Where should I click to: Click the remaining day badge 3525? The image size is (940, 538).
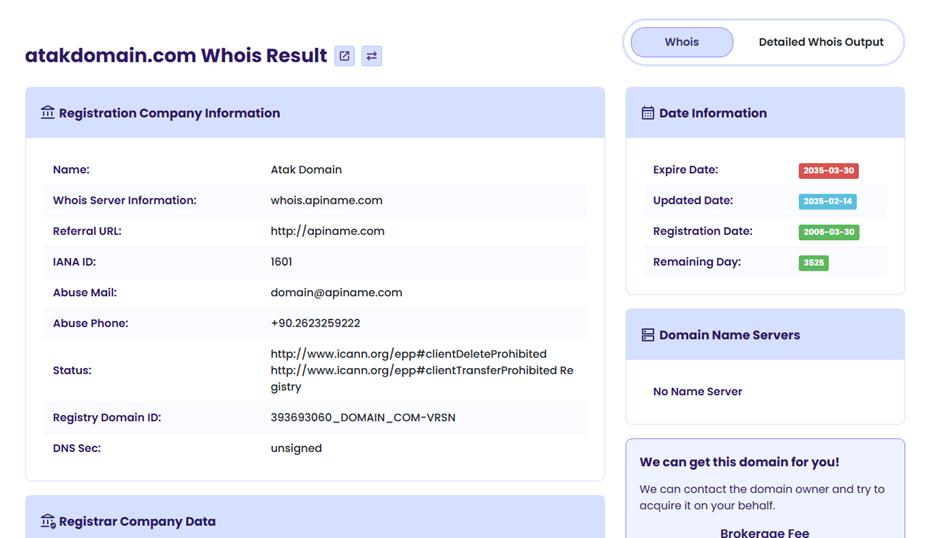(814, 262)
